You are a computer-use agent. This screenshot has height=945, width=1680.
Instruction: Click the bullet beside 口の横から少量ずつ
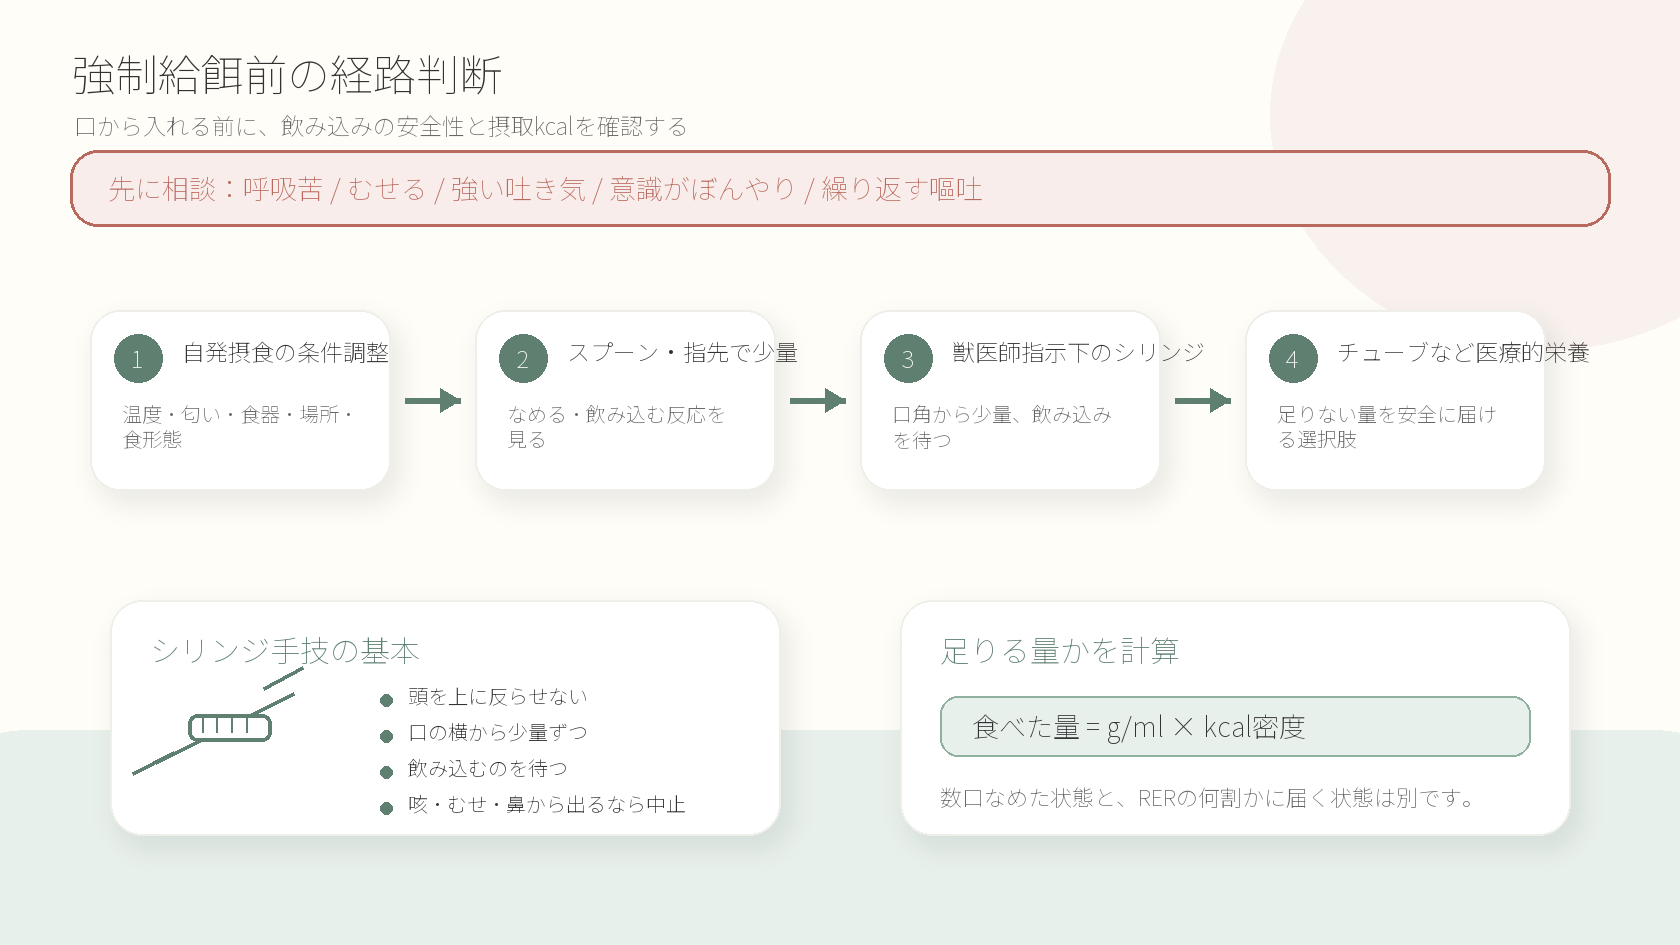tap(387, 736)
